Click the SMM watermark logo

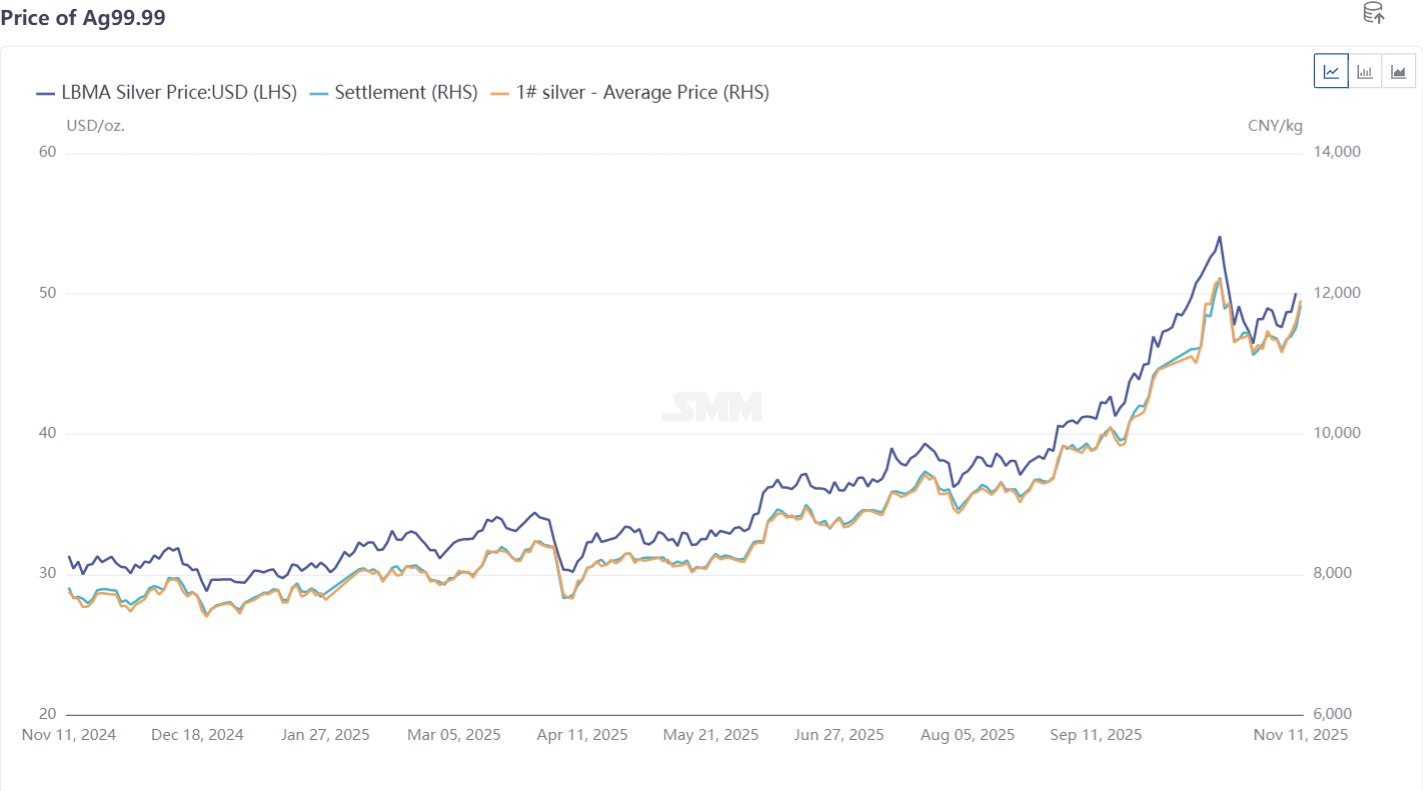click(712, 407)
